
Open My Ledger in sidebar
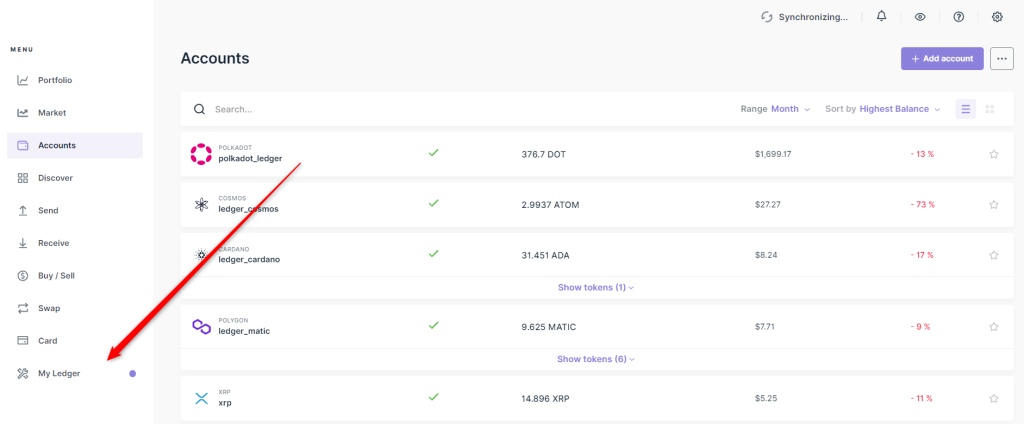(59, 373)
